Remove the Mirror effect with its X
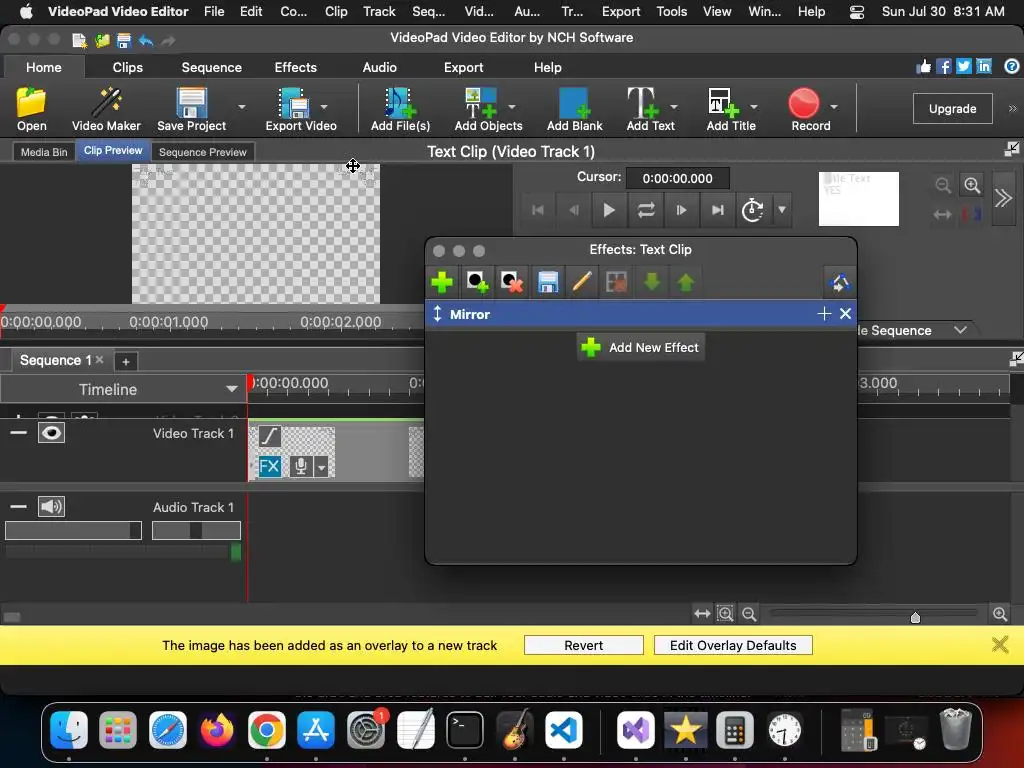 pos(845,314)
